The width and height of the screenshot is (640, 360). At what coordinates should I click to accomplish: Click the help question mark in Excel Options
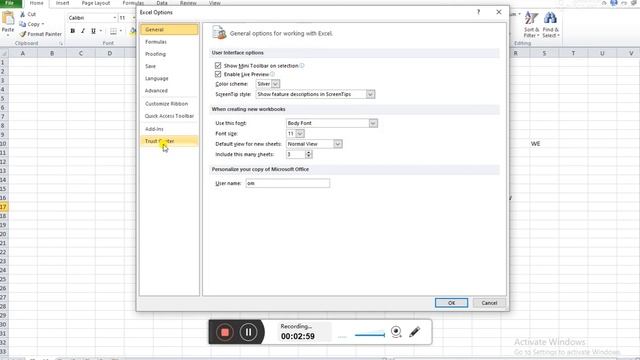pos(478,12)
